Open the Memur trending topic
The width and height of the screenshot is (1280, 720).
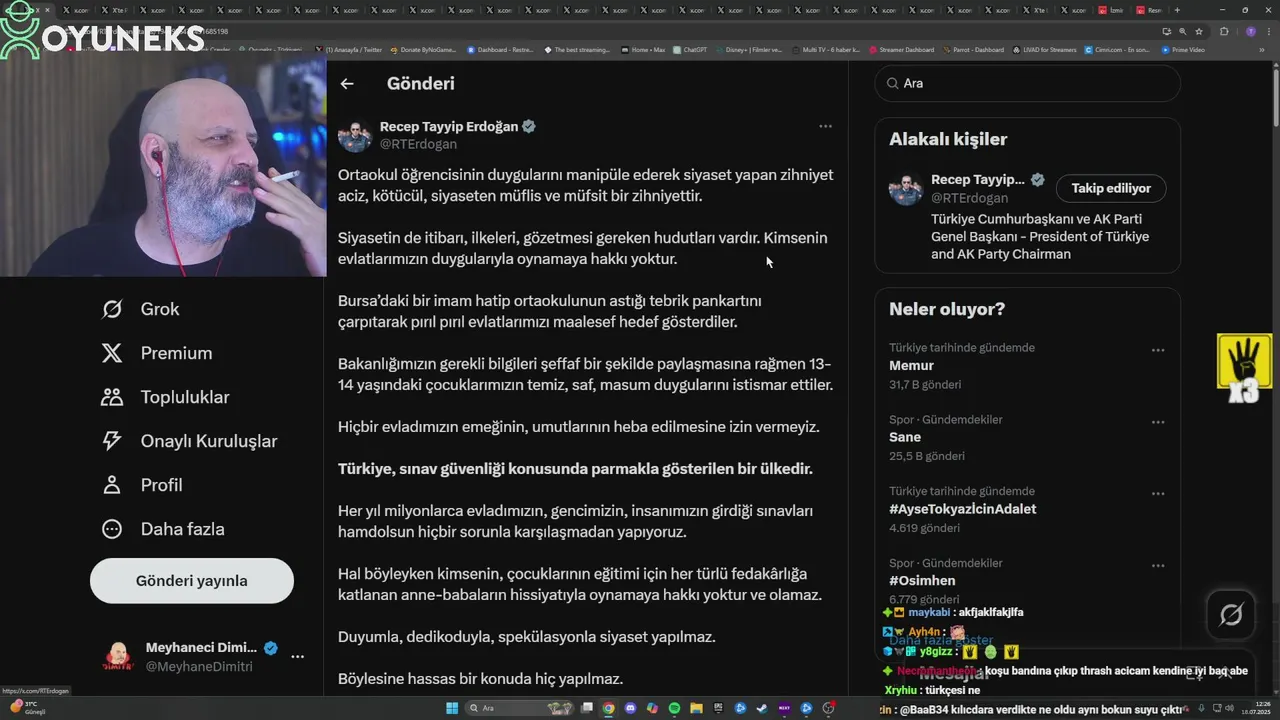(911, 366)
